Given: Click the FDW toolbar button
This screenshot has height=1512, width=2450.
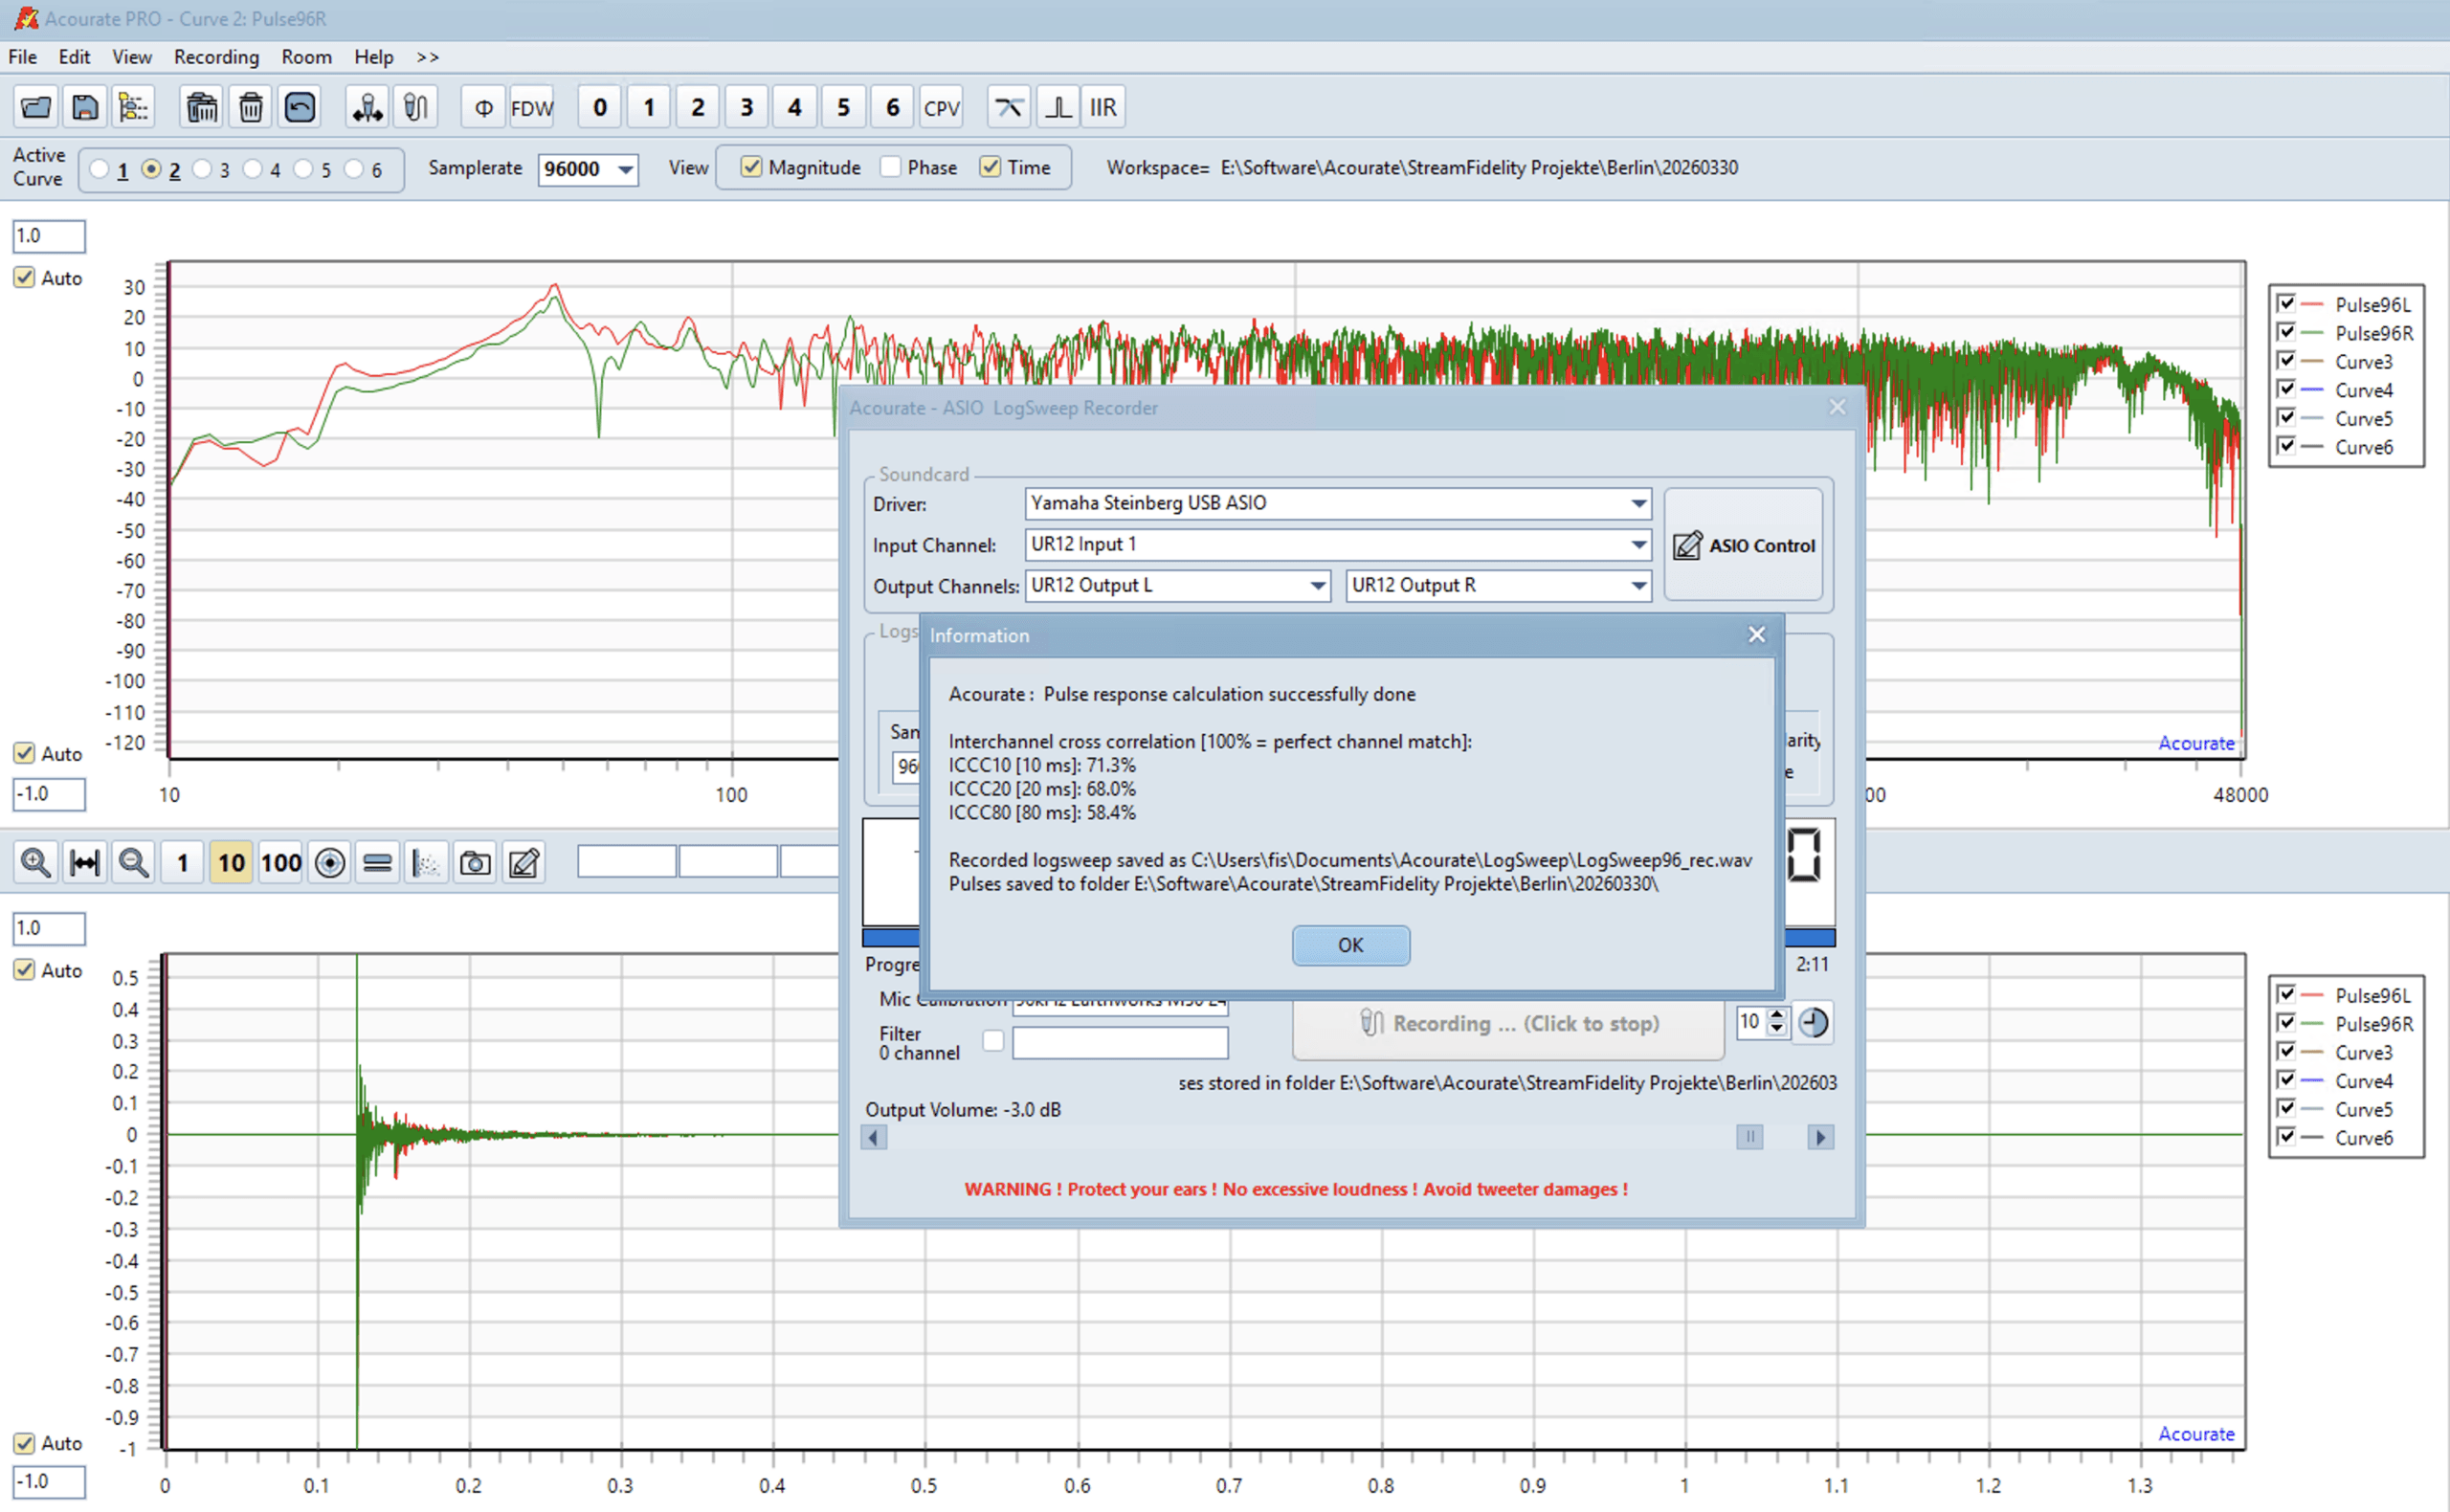Looking at the screenshot, I should 531,107.
